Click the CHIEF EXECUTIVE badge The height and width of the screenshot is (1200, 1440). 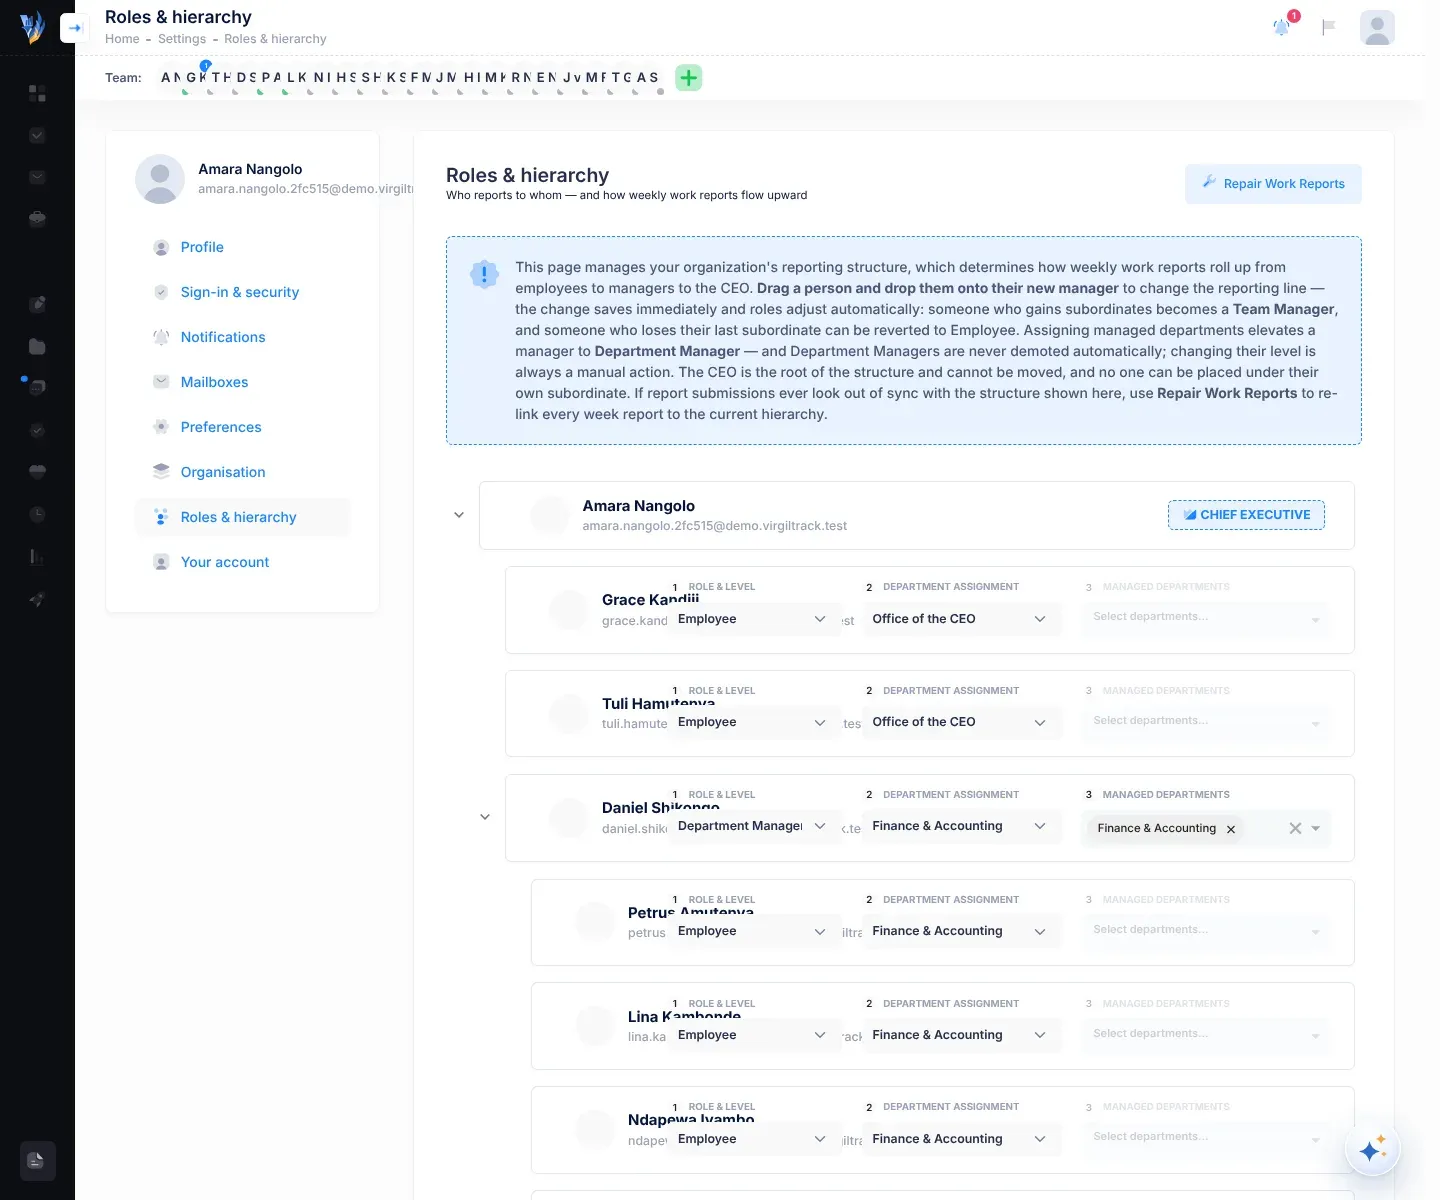pyautogui.click(x=1246, y=515)
